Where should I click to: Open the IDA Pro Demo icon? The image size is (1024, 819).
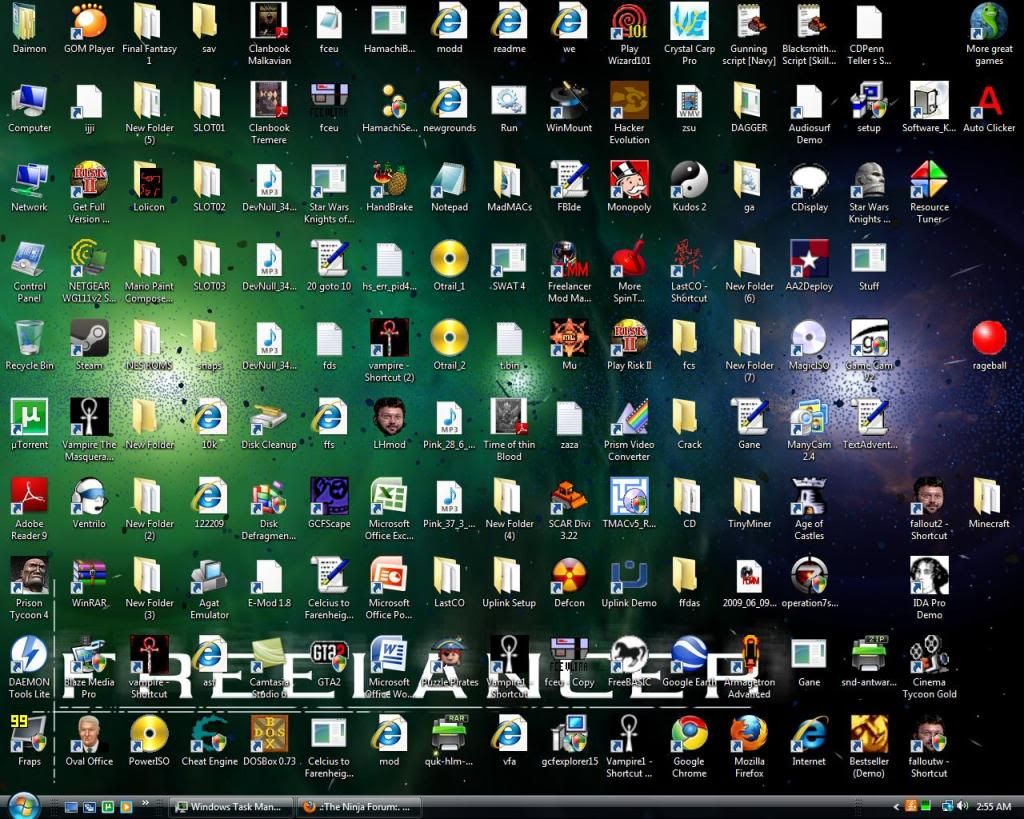(x=929, y=575)
